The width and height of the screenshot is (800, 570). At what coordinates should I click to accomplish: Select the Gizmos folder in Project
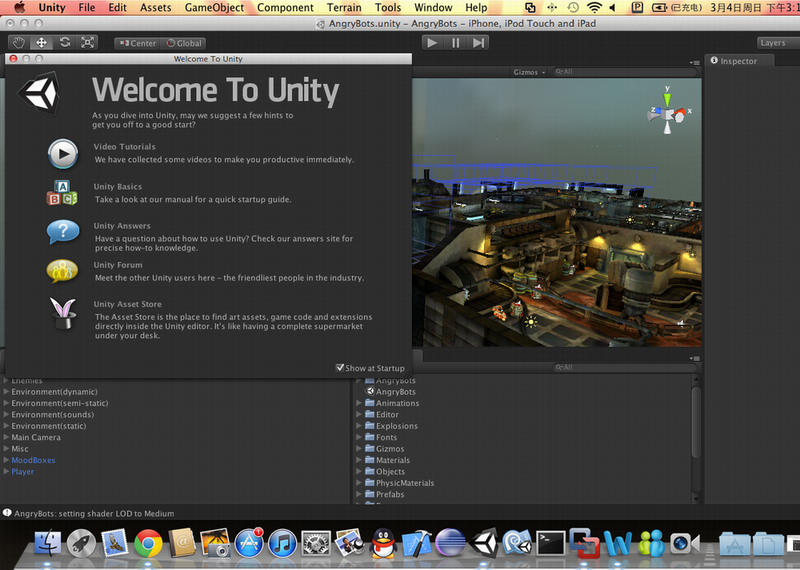pos(385,449)
